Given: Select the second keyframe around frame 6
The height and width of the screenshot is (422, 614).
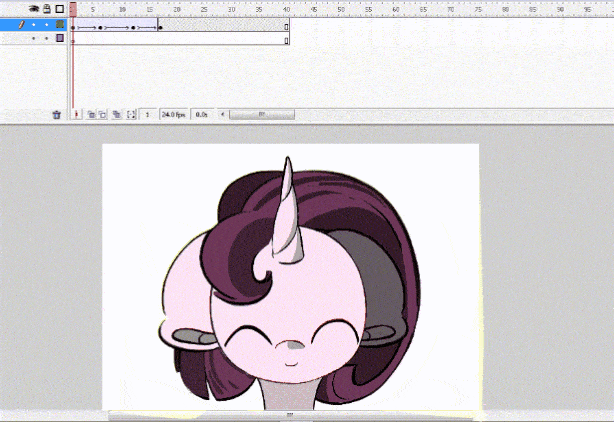Looking at the screenshot, I should (x=101, y=27).
